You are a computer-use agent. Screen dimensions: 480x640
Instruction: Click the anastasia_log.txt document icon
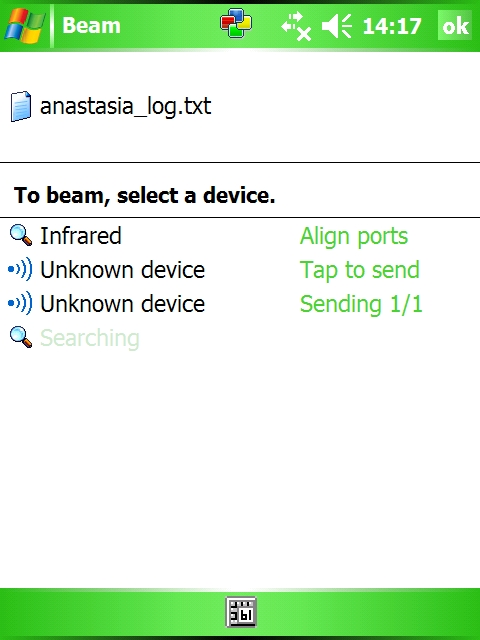[x=20, y=106]
